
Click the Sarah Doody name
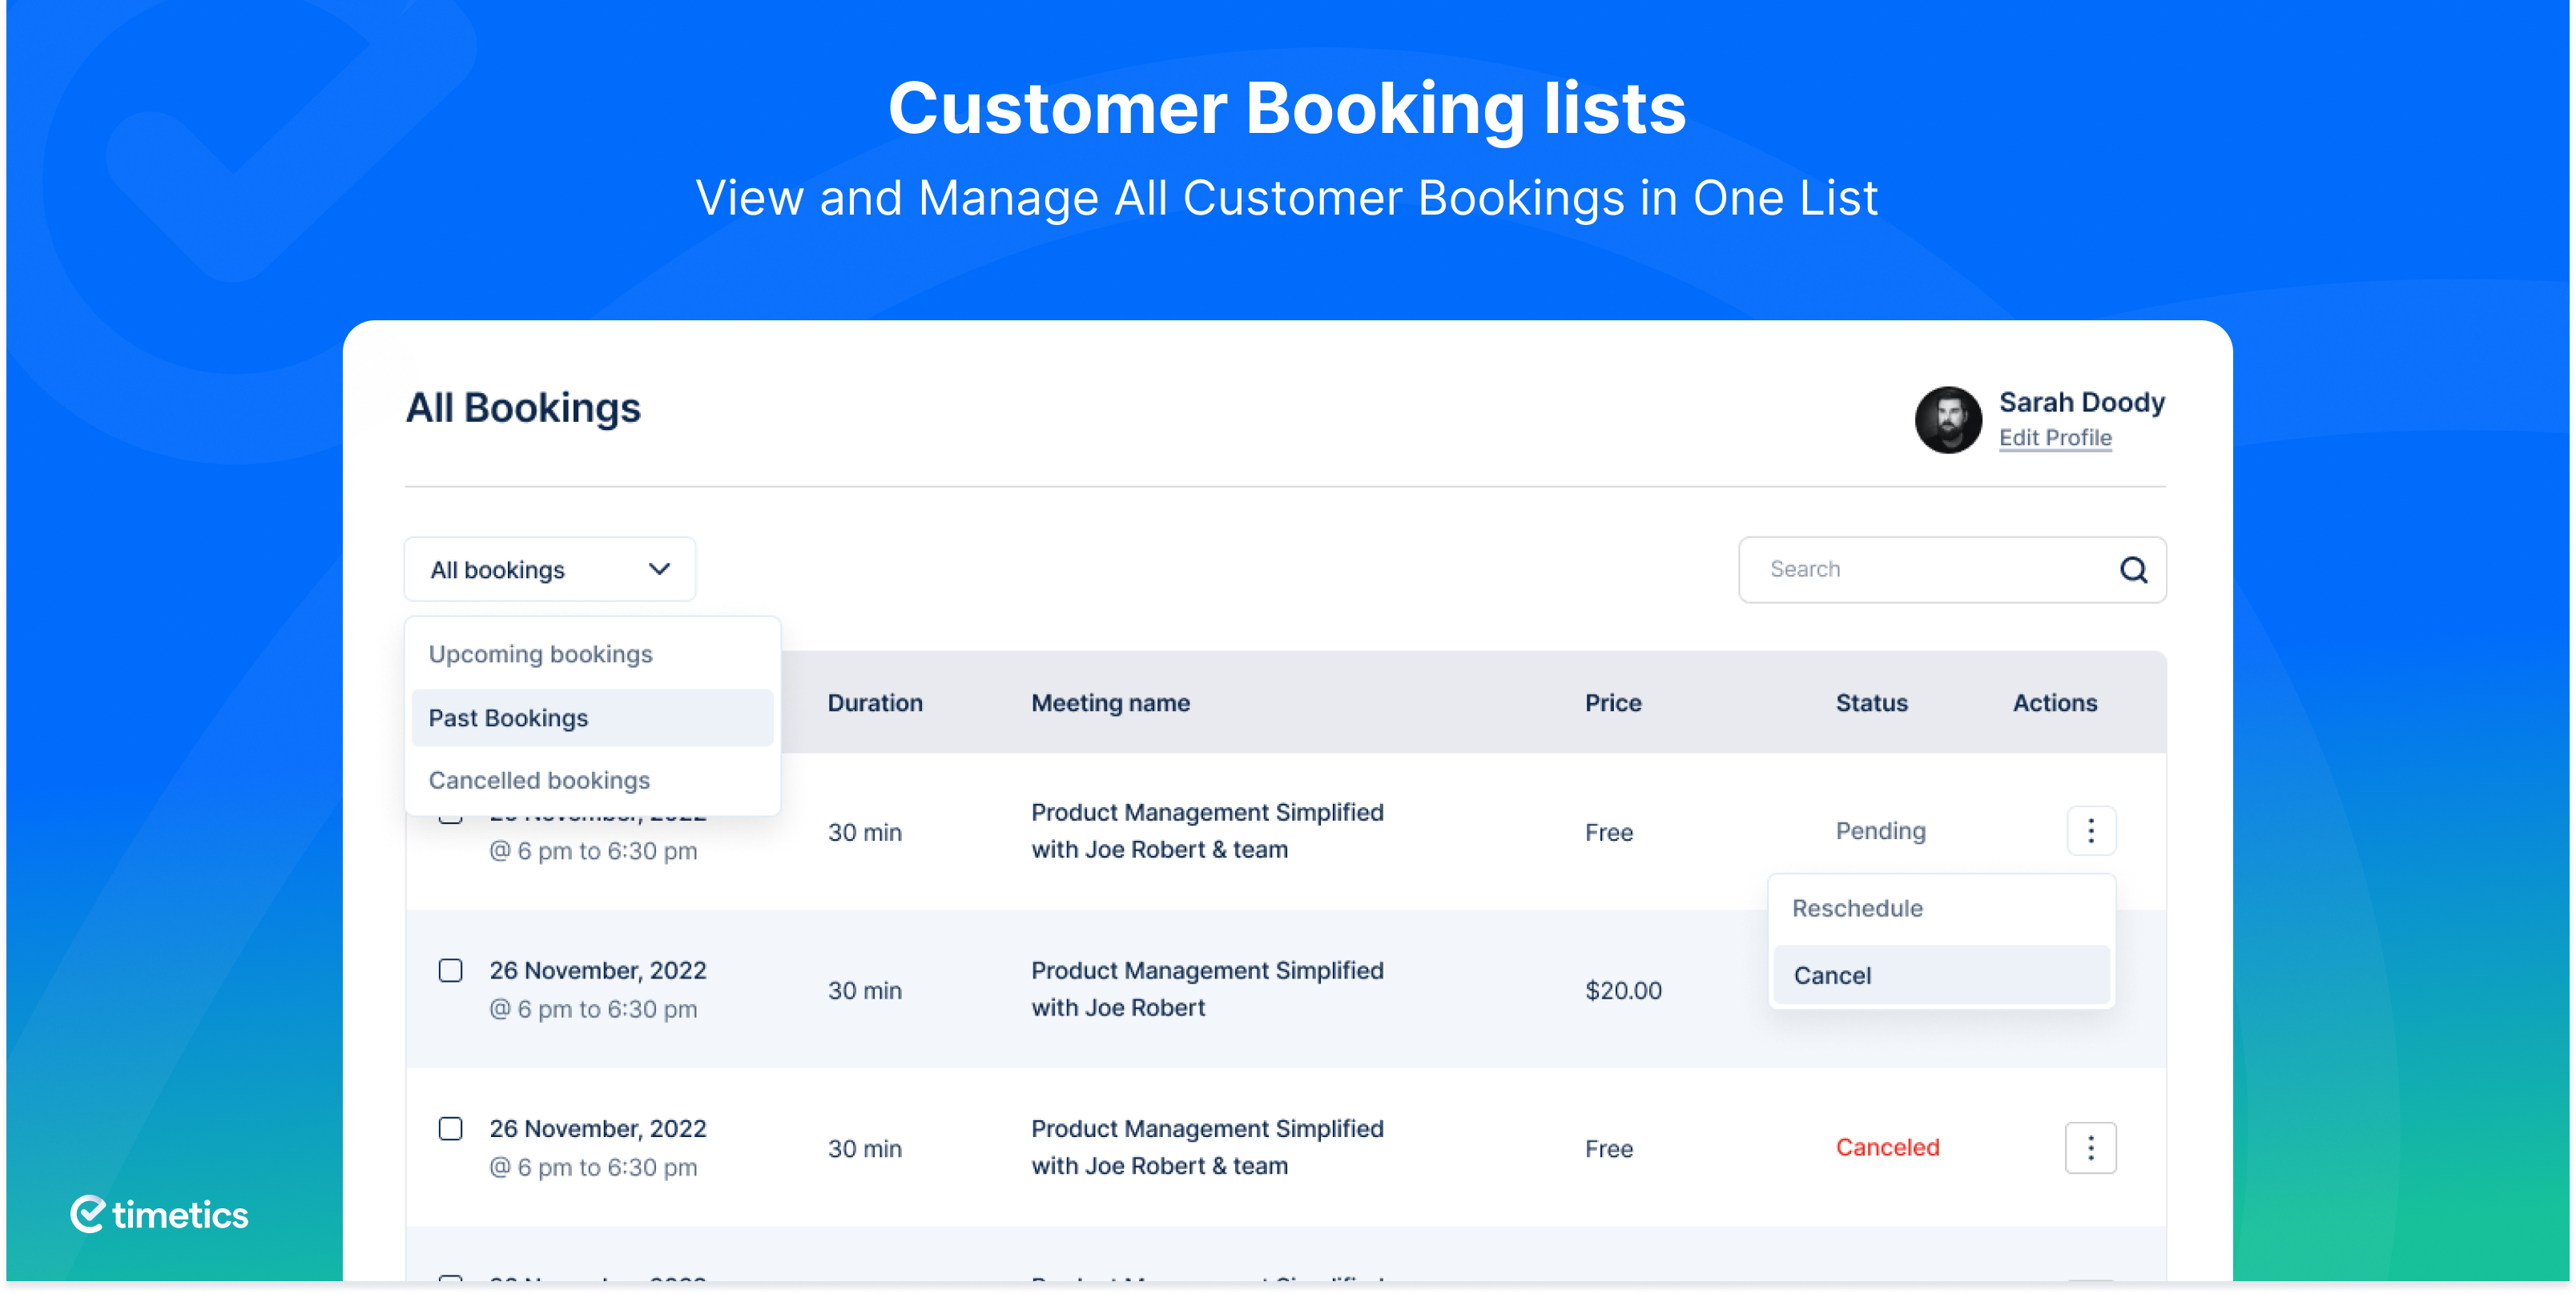(x=2082, y=402)
